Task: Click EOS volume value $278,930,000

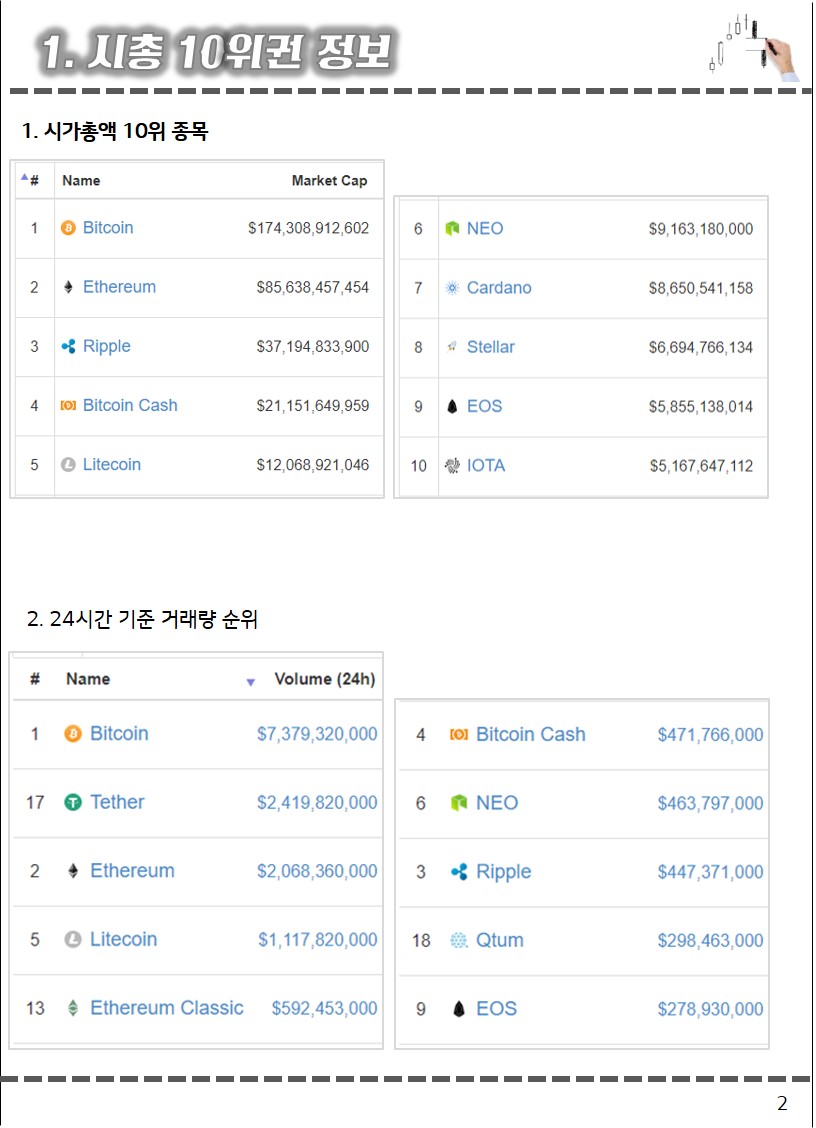Action: (x=710, y=1009)
